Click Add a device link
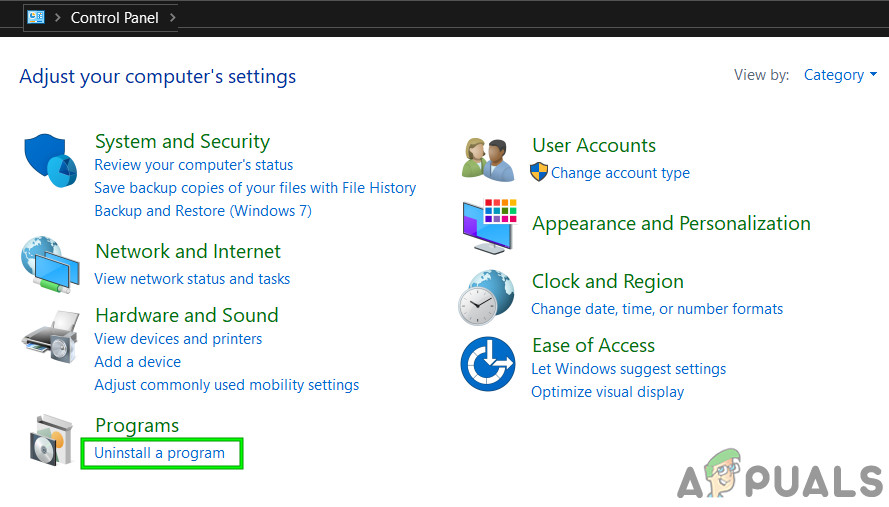Viewport: 889px width, 507px height. point(138,362)
